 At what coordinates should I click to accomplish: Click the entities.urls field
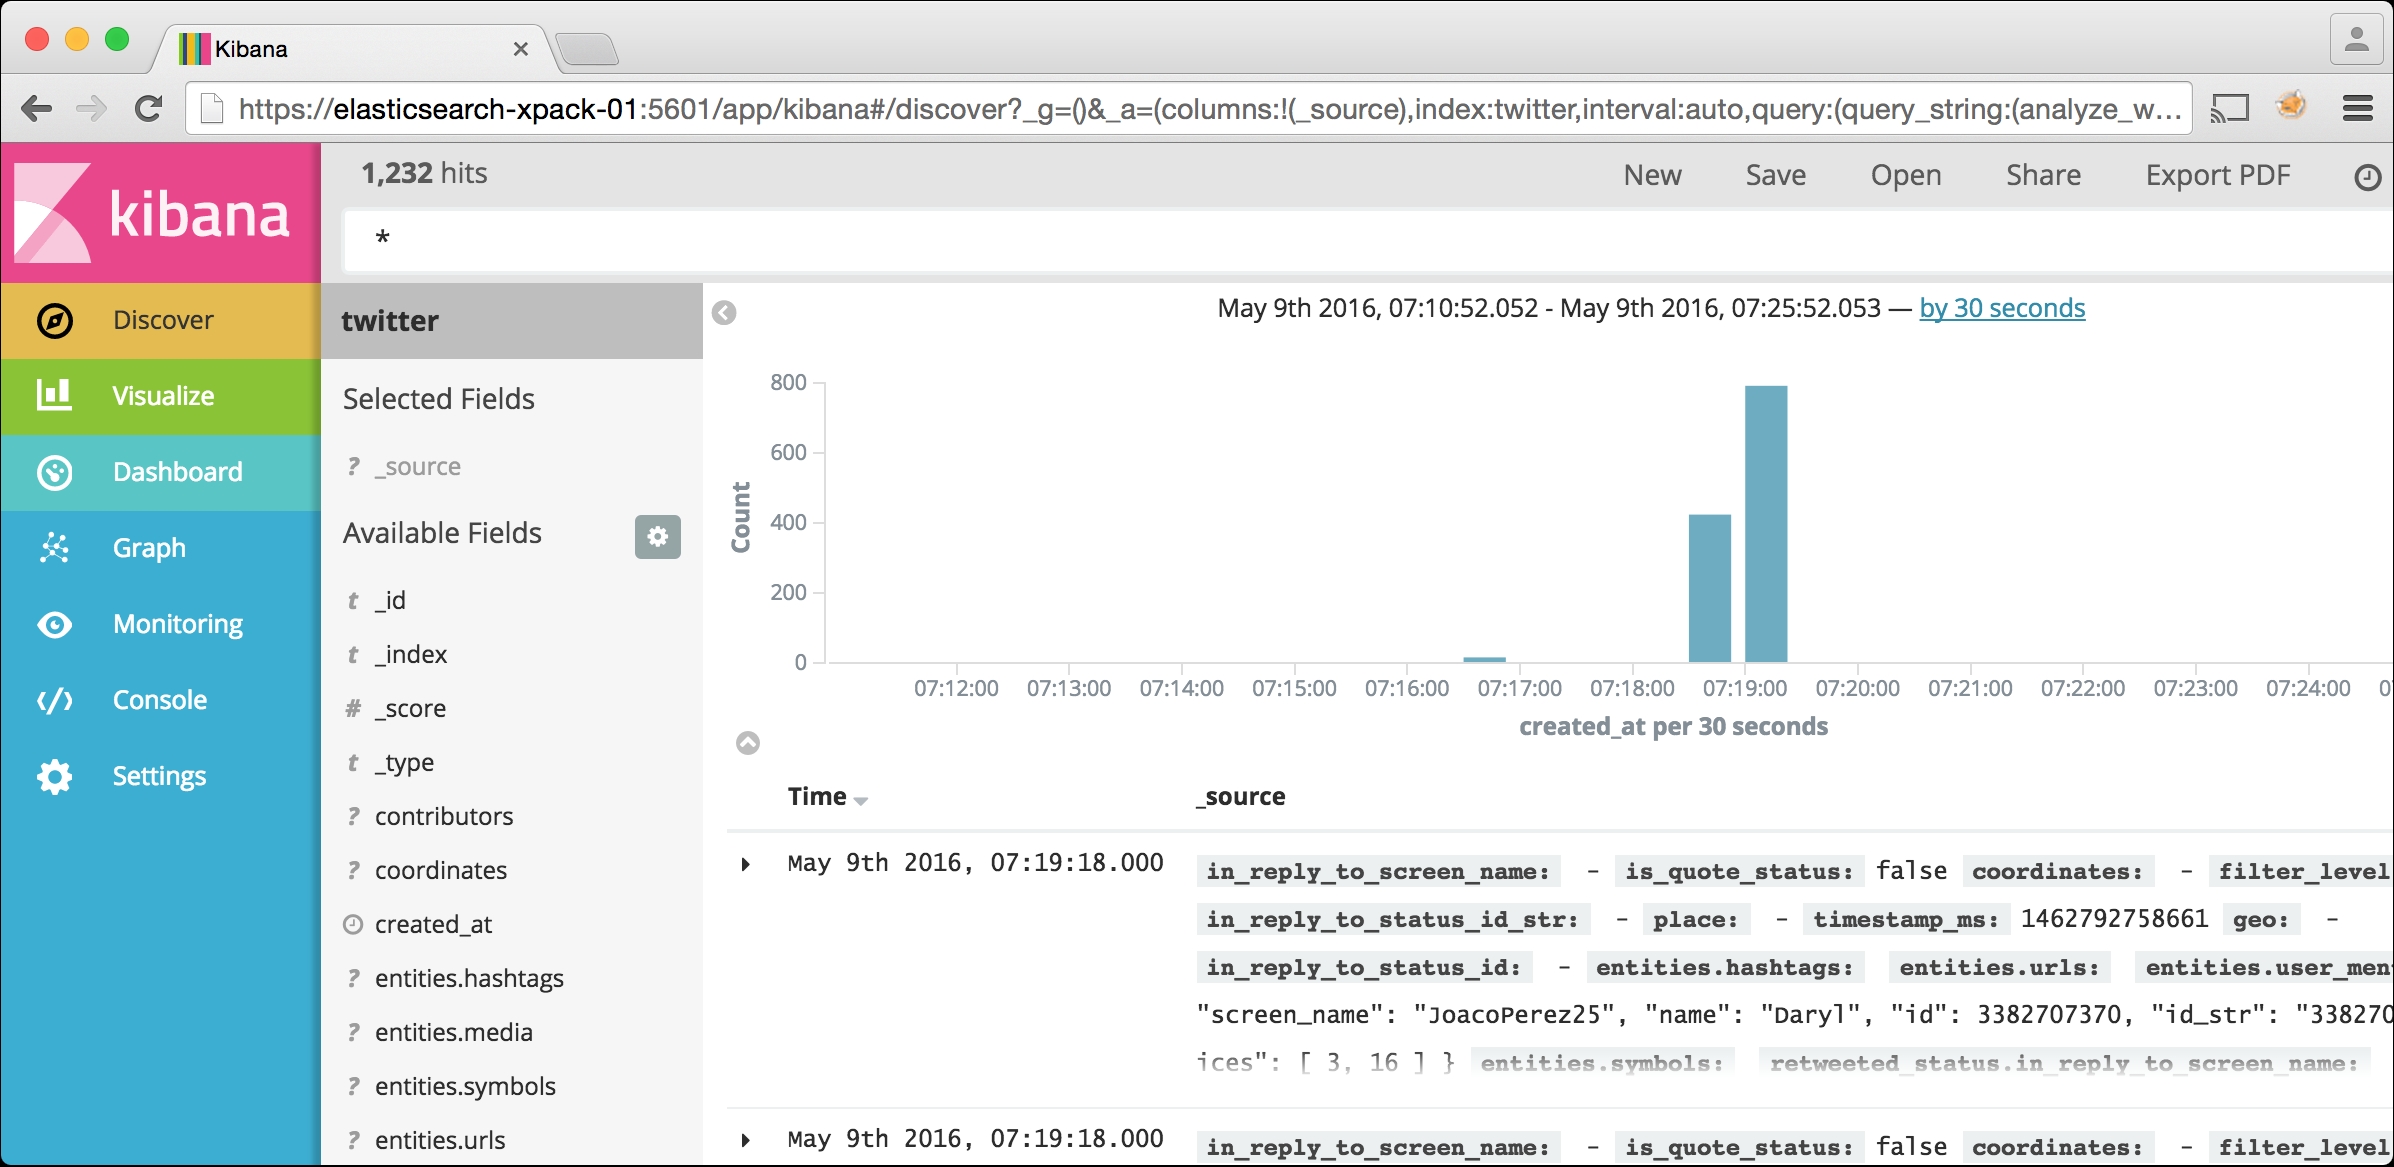pyautogui.click(x=439, y=1140)
